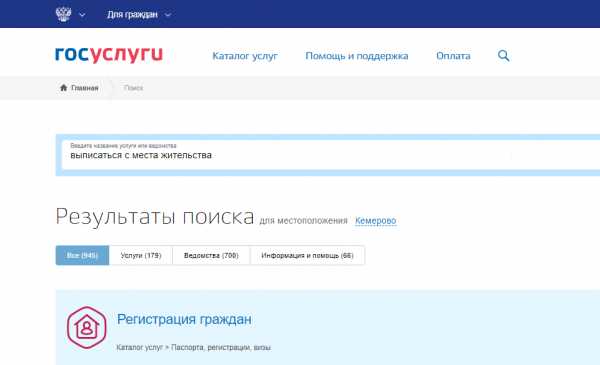Screen dimensions: 600x365
Task: Expand the chevron next to the emblem
Action: pos(82,15)
